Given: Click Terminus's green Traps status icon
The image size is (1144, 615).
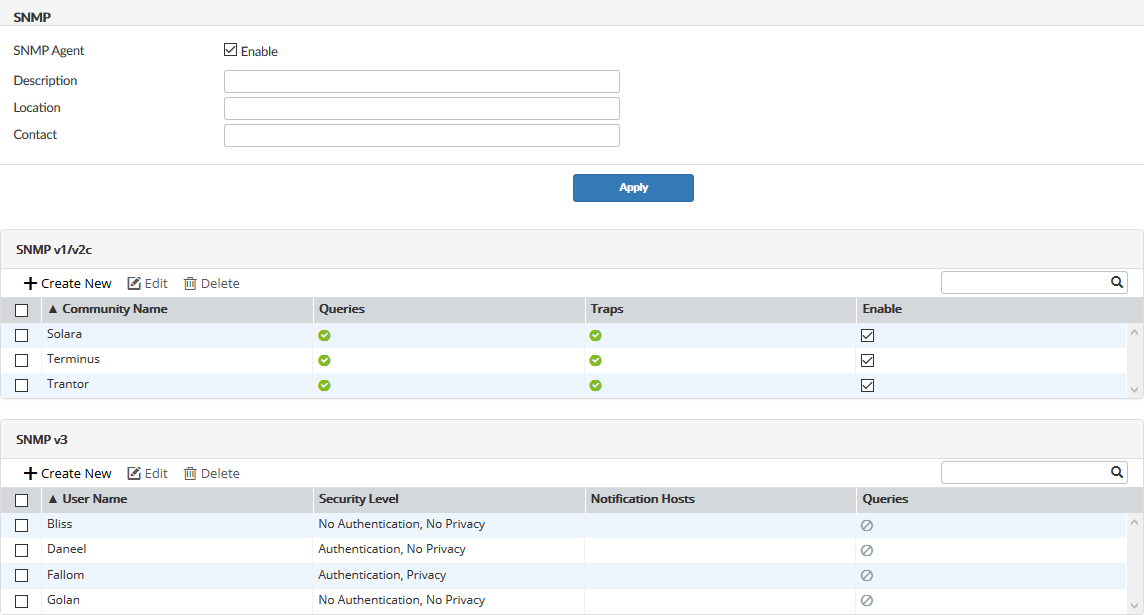Looking at the screenshot, I should (596, 360).
